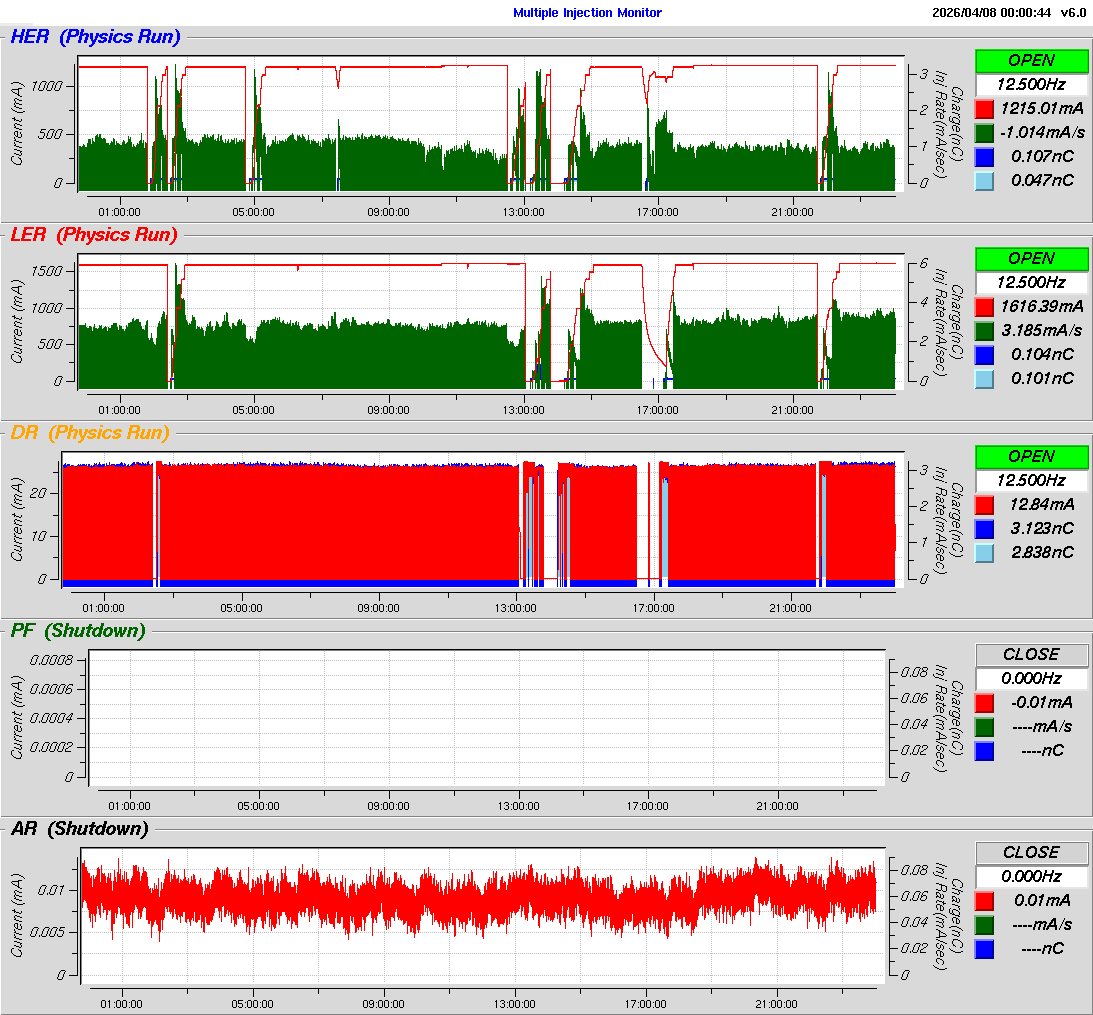Click the light blue DR charge swatch

click(x=984, y=552)
